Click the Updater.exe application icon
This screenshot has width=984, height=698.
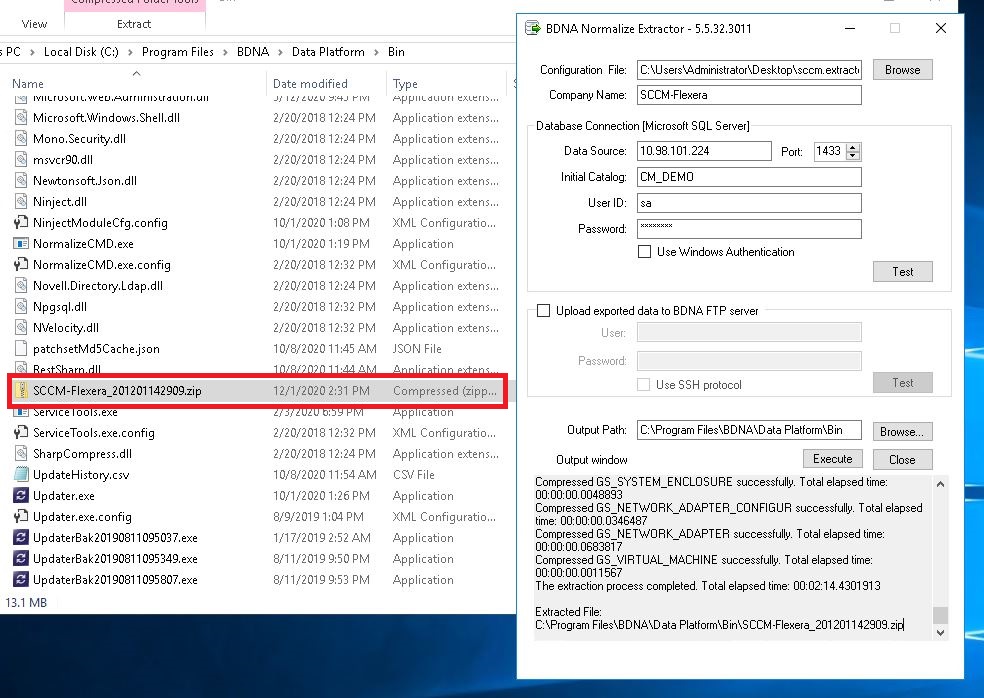tap(21, 495)
